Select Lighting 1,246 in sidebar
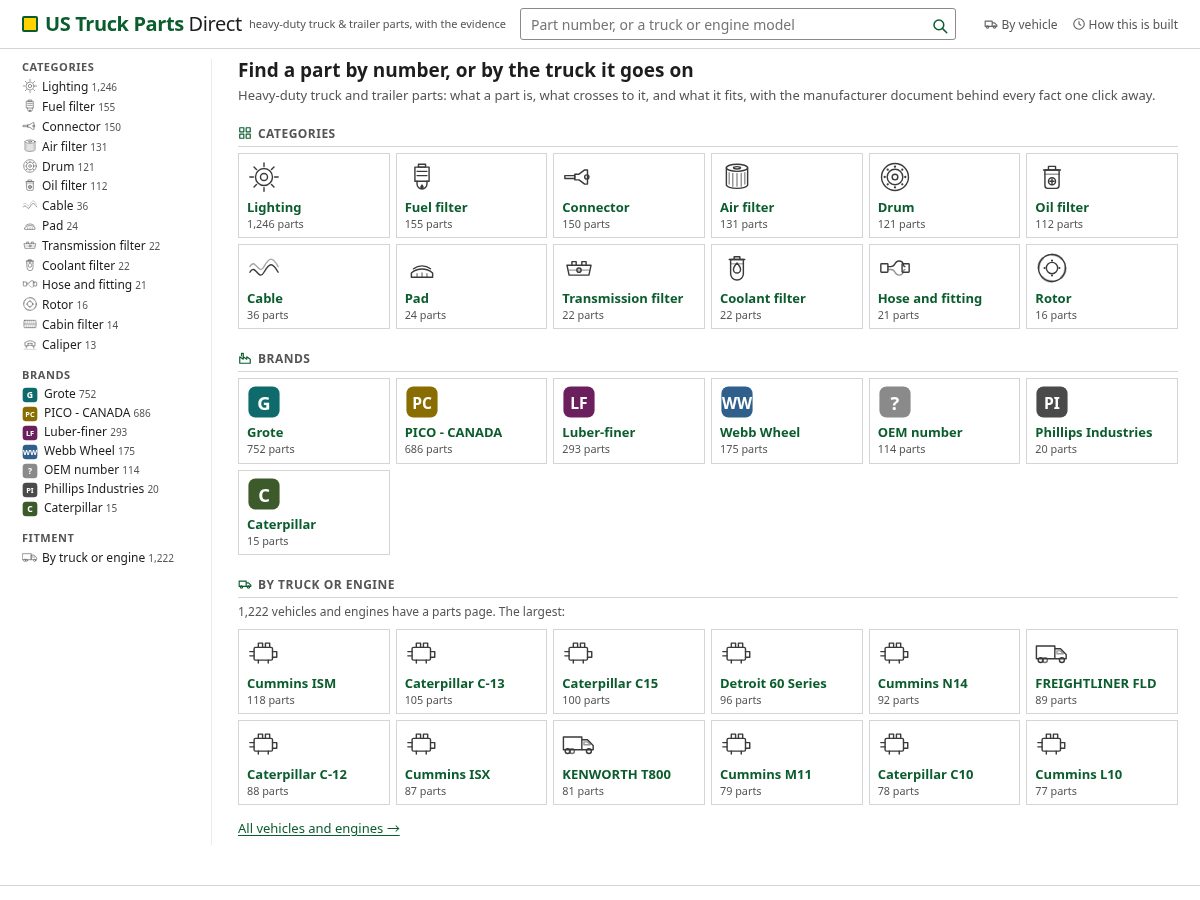 pyautogui.click(x=70, y=87)
